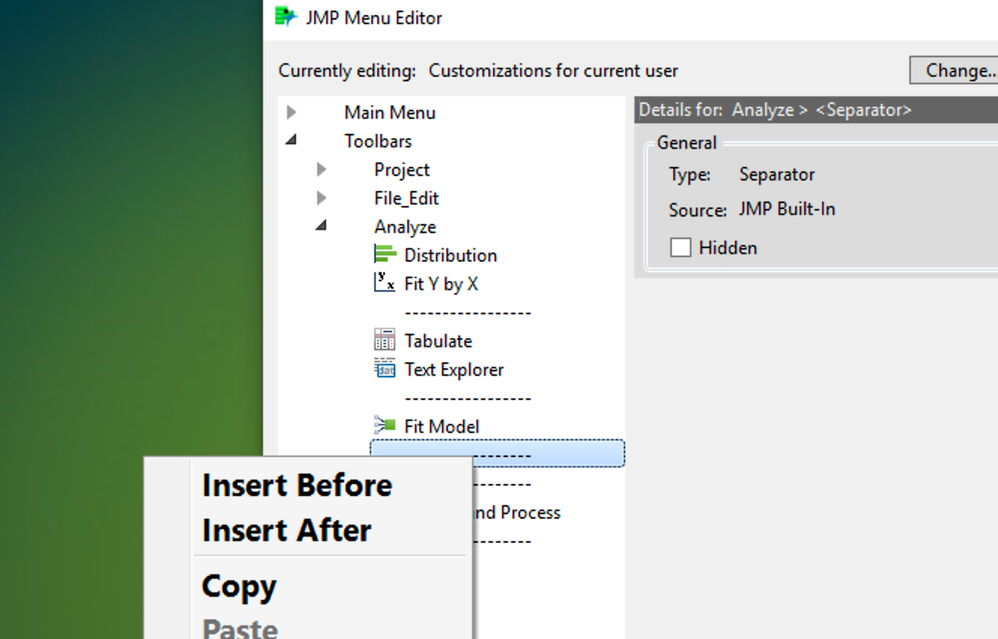
Task: Select the File_Edit tree label
Action: pos(406,199)
